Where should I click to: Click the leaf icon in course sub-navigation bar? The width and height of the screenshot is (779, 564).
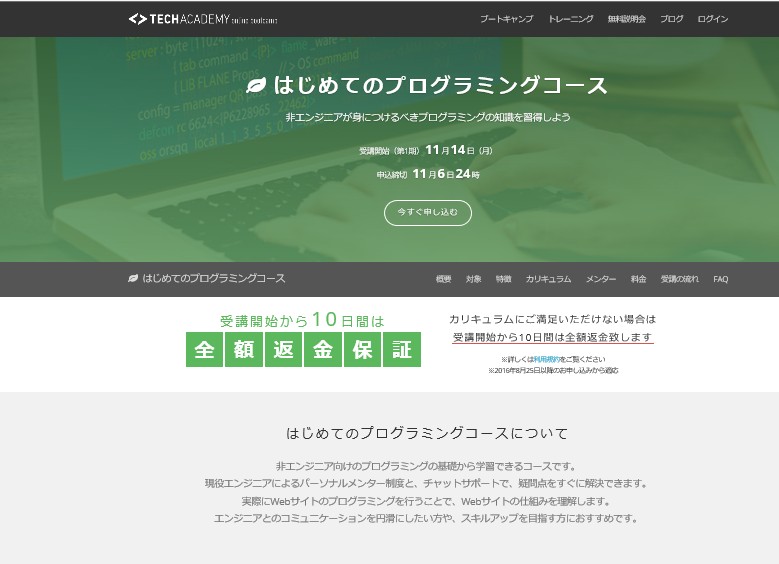[133, 278]
